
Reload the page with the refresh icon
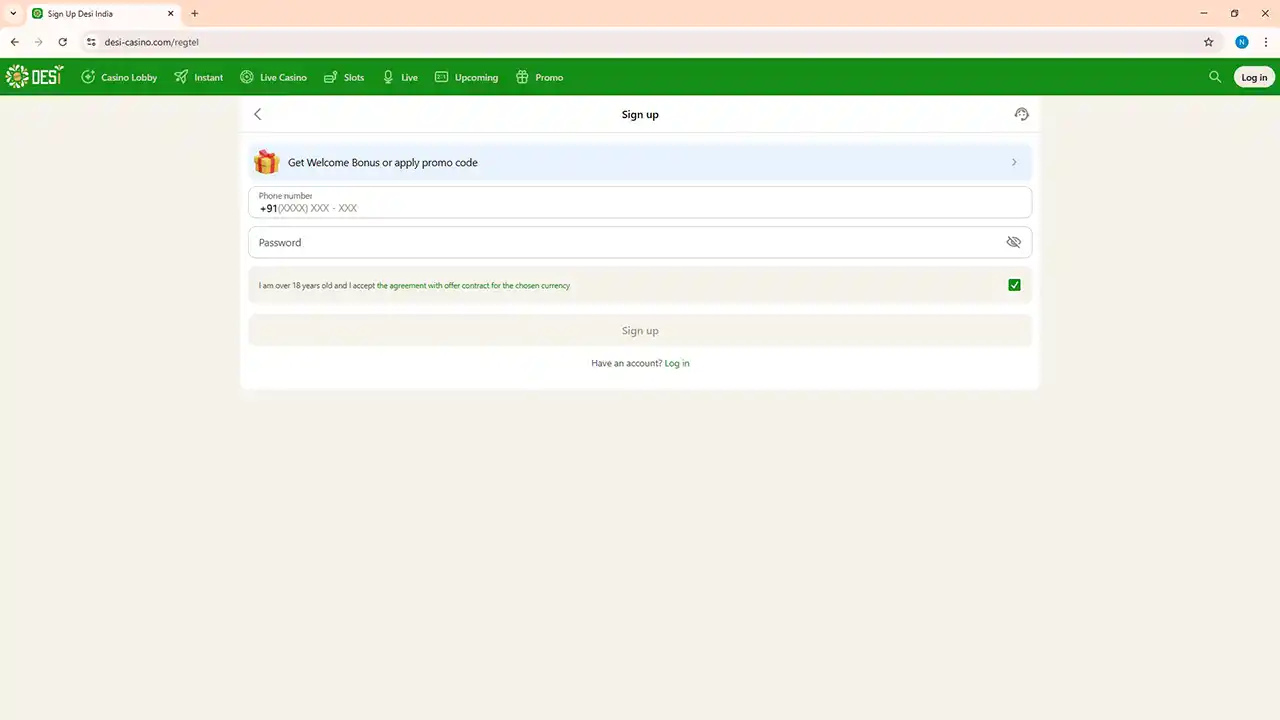(63, 42)
